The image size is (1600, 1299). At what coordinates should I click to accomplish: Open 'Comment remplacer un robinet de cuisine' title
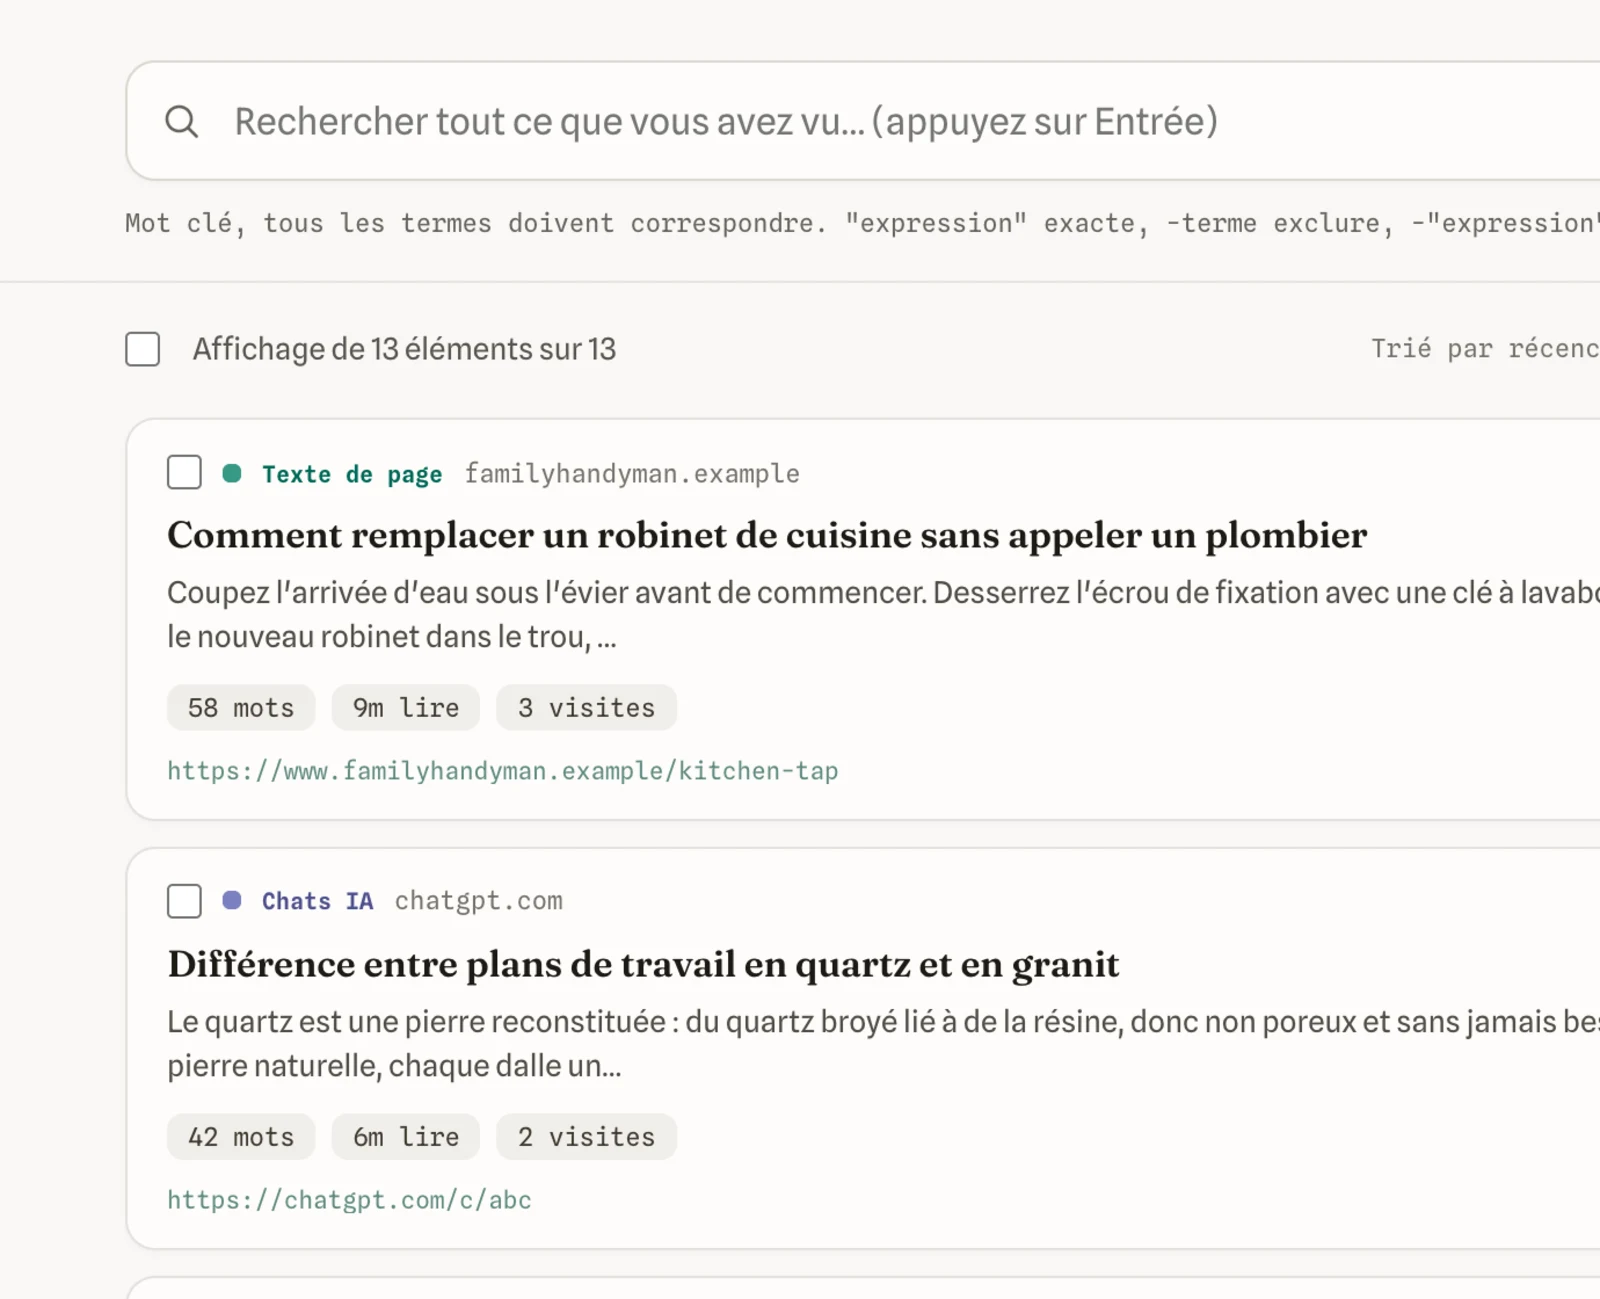tap(767, 535)
